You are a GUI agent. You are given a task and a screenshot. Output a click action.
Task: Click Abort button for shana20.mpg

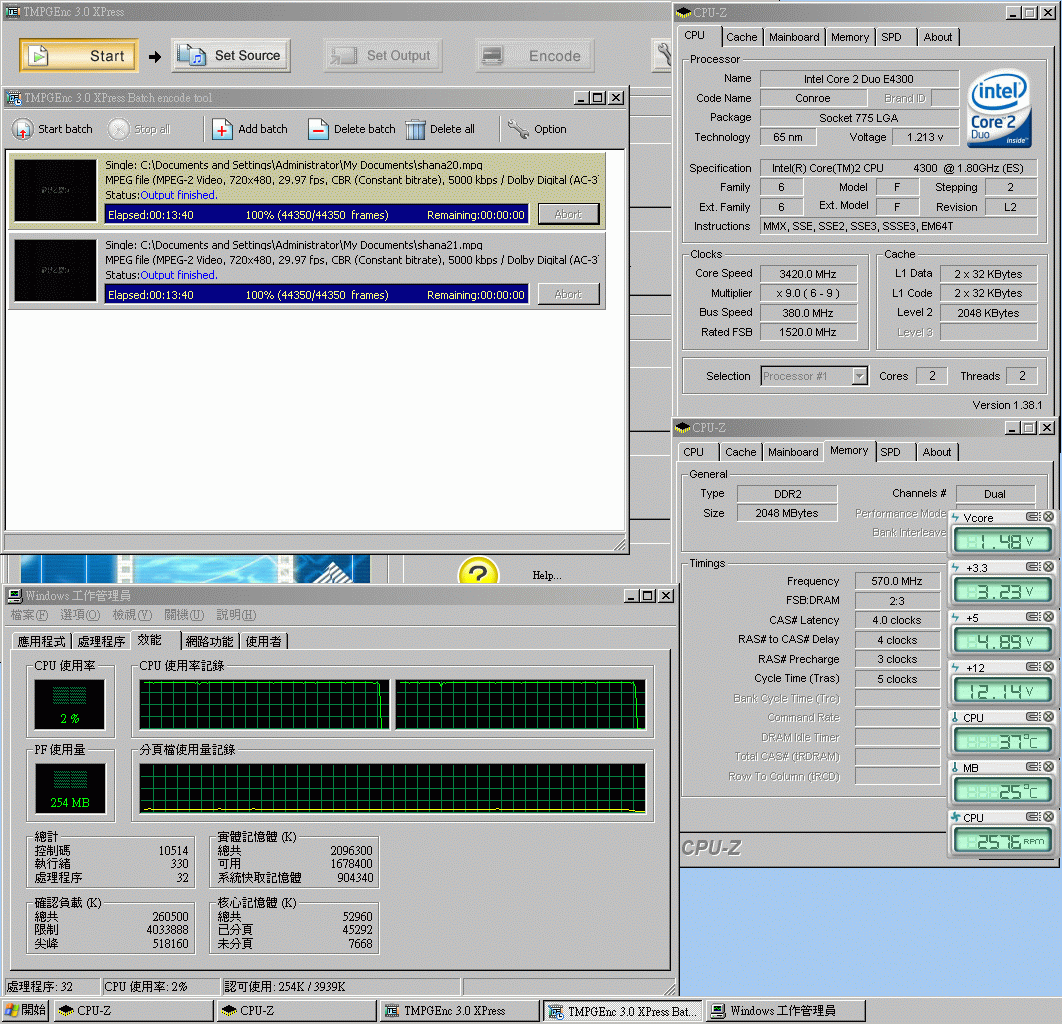pos(568,214)
